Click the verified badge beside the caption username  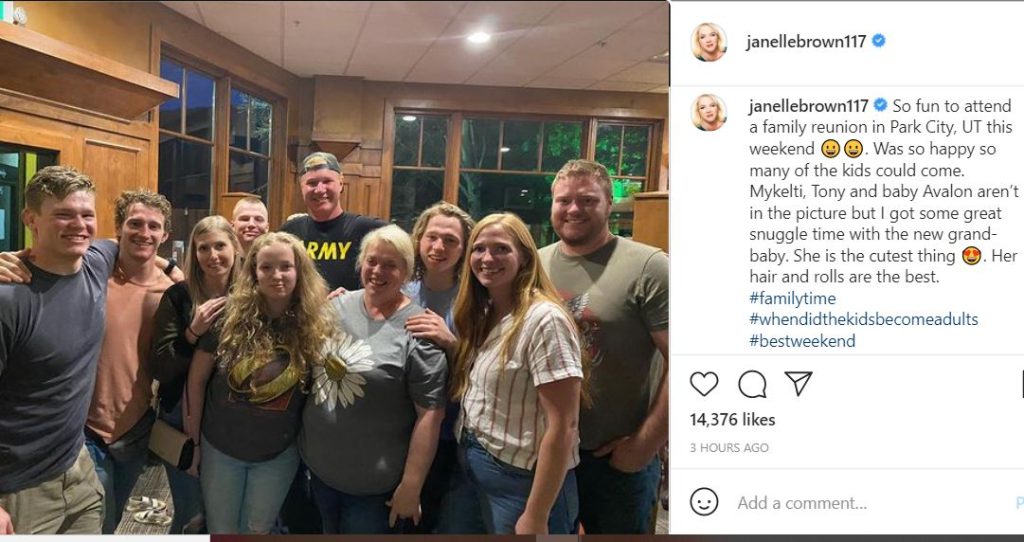(x=880, y=105)
